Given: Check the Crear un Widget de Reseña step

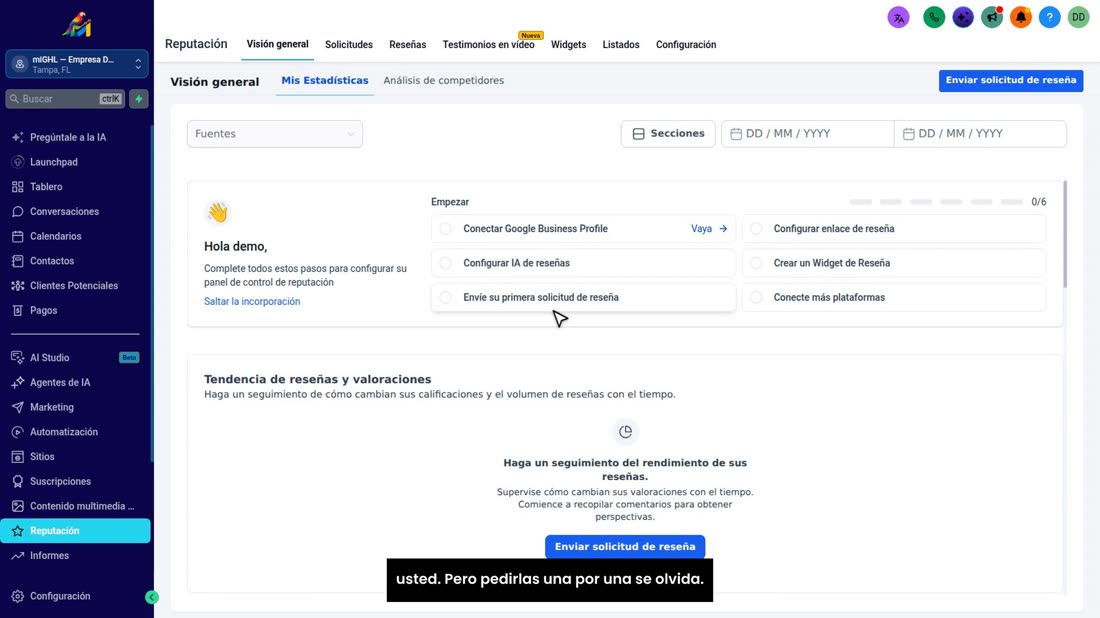Looking at the screenshot, I should click(x=756, y=263).
